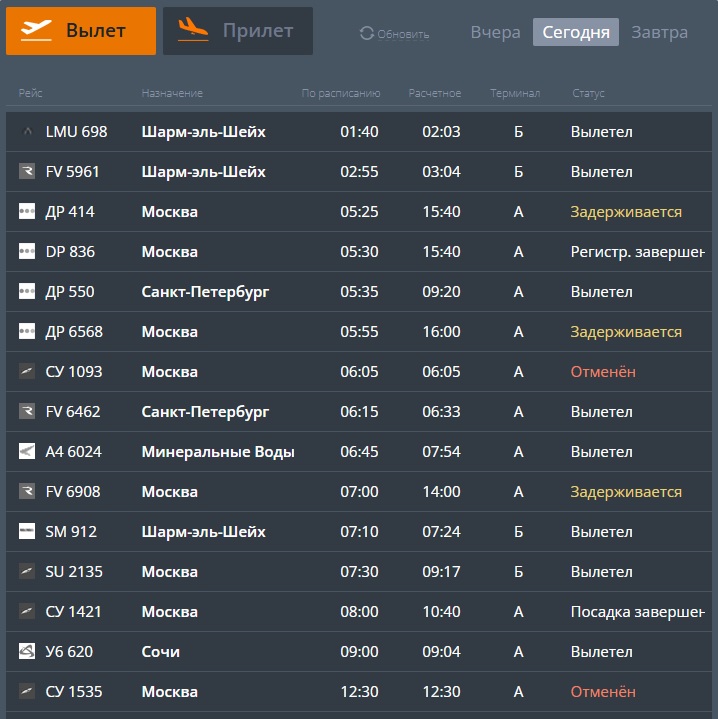Screen dimensions: 718x719
Task: Click scheduled time 09:00 for У6 620
Action: (x=359, y=652)
